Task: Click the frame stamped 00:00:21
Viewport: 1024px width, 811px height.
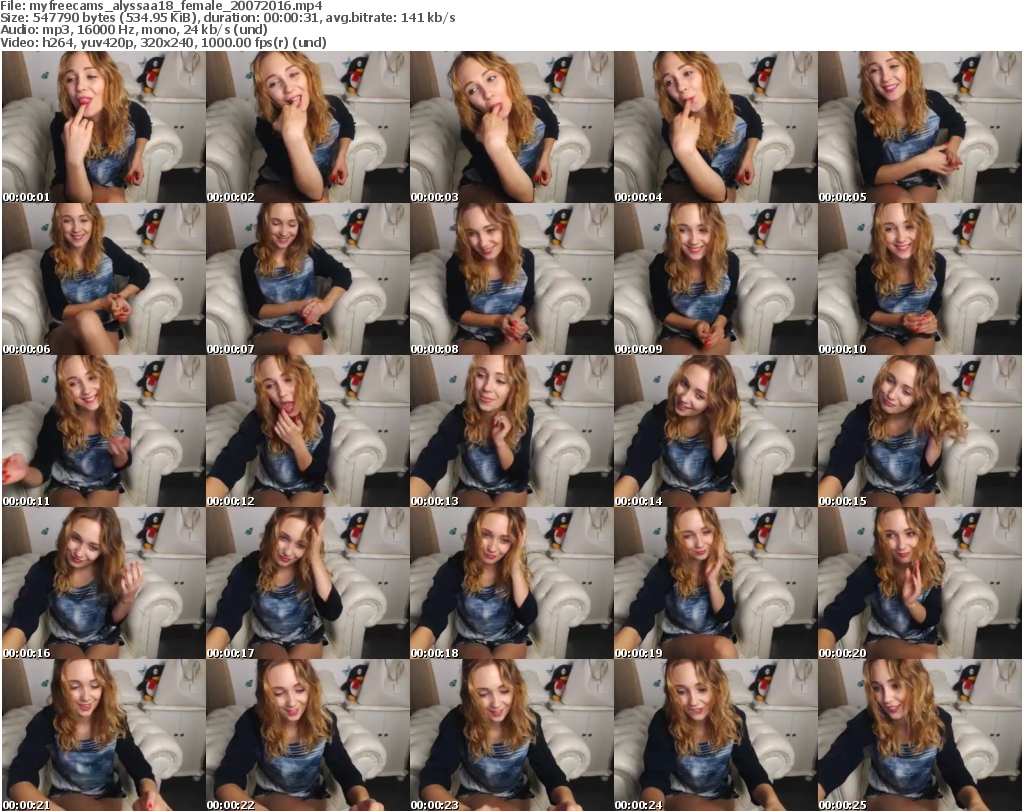Action: click(104, 735)
